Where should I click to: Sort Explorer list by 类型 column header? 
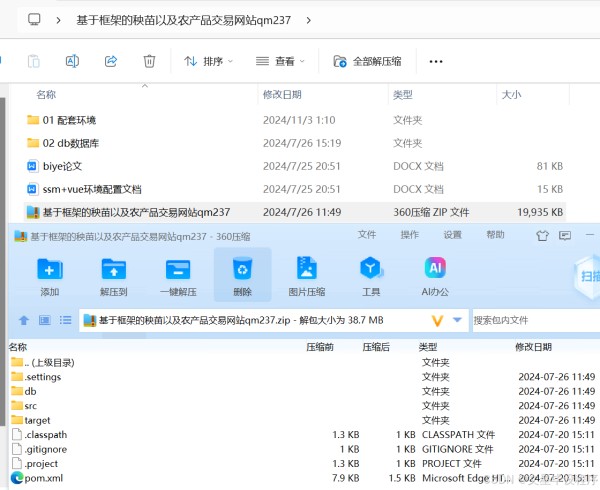[x=403, y=94]
